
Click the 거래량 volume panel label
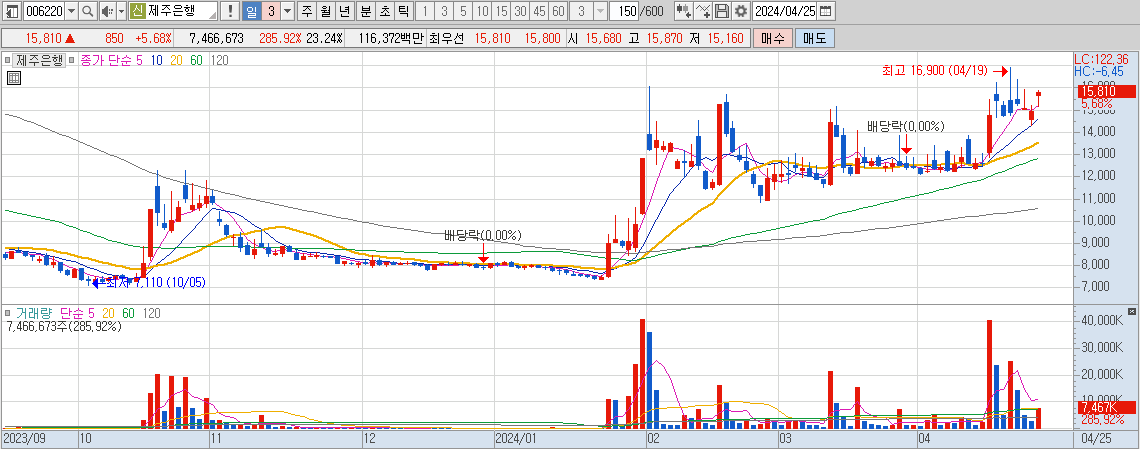(x=33, y=313)
